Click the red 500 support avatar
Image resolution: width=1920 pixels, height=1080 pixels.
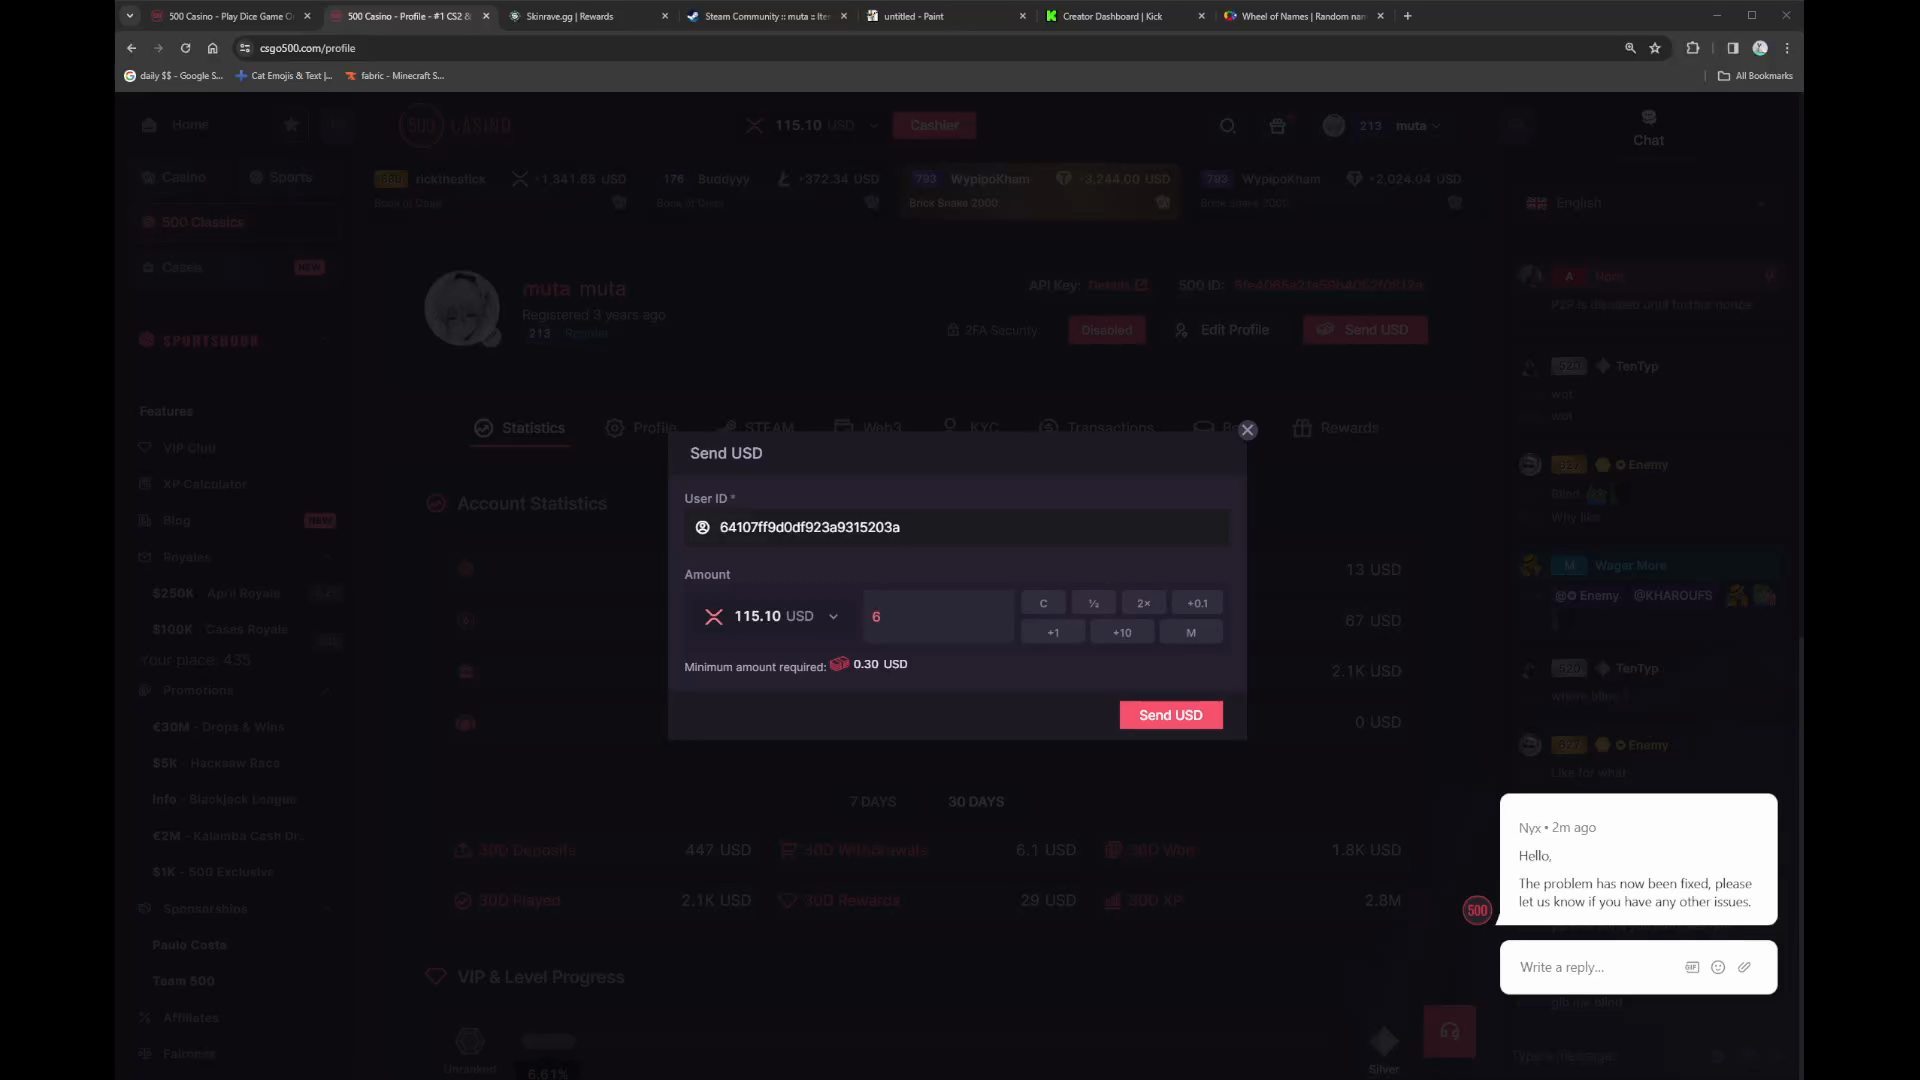click(1477, 910)
